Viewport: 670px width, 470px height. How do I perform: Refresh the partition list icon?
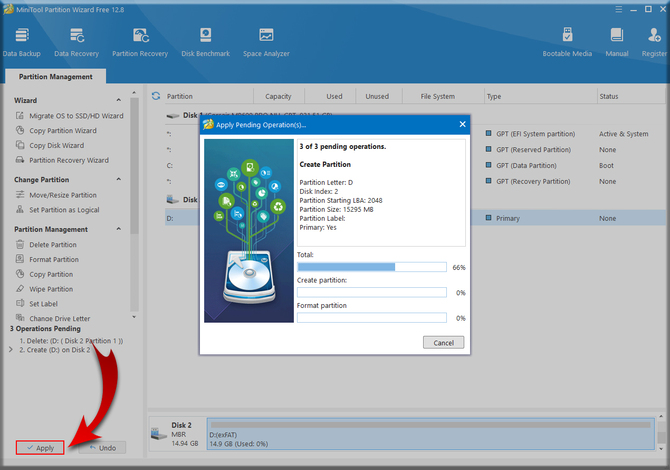tap(156, 96)
